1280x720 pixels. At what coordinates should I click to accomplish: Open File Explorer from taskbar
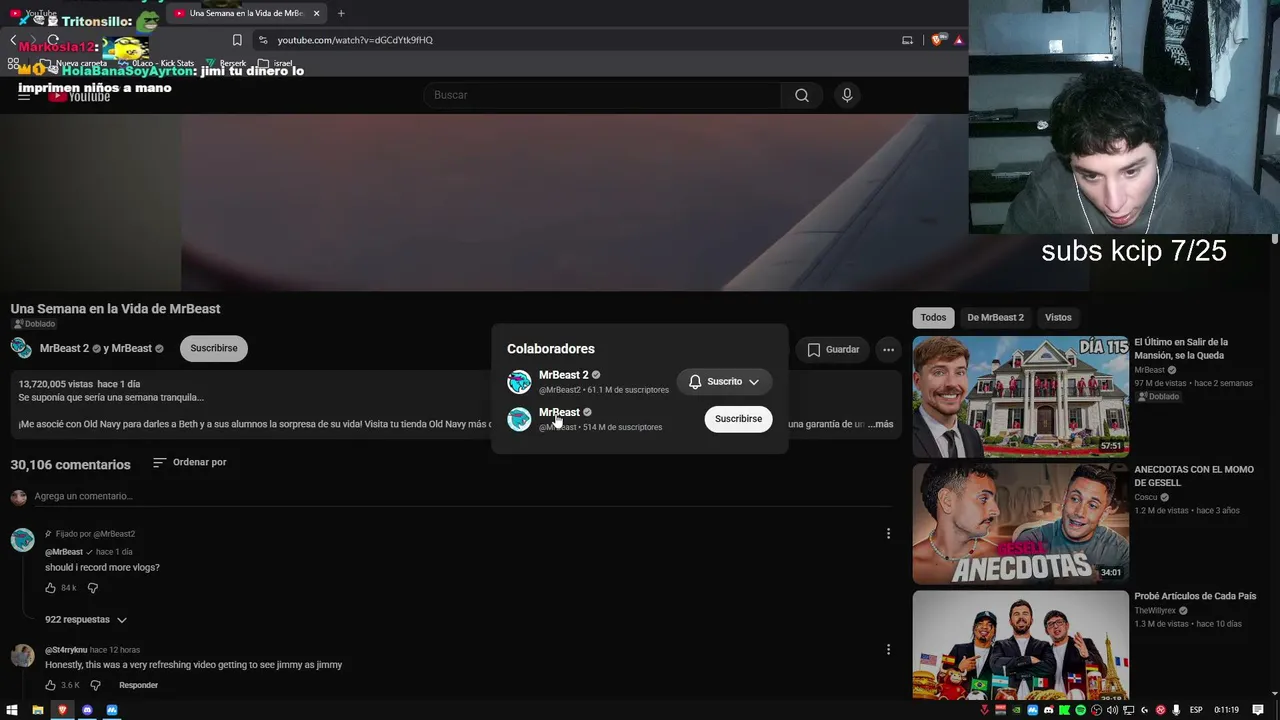(37, 710)
